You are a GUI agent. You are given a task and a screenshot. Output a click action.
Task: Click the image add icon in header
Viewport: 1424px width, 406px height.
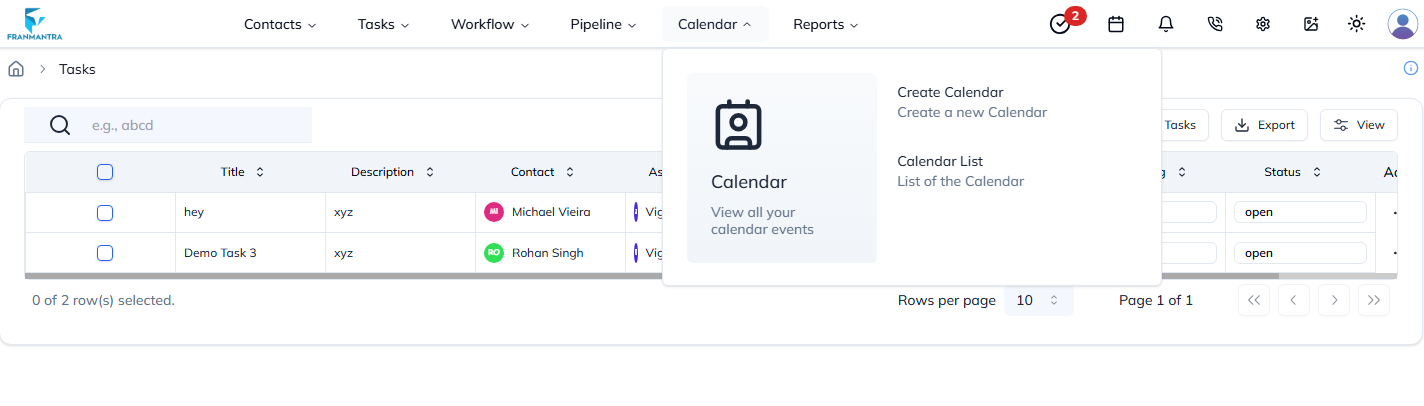click(x=1311, y=24)
